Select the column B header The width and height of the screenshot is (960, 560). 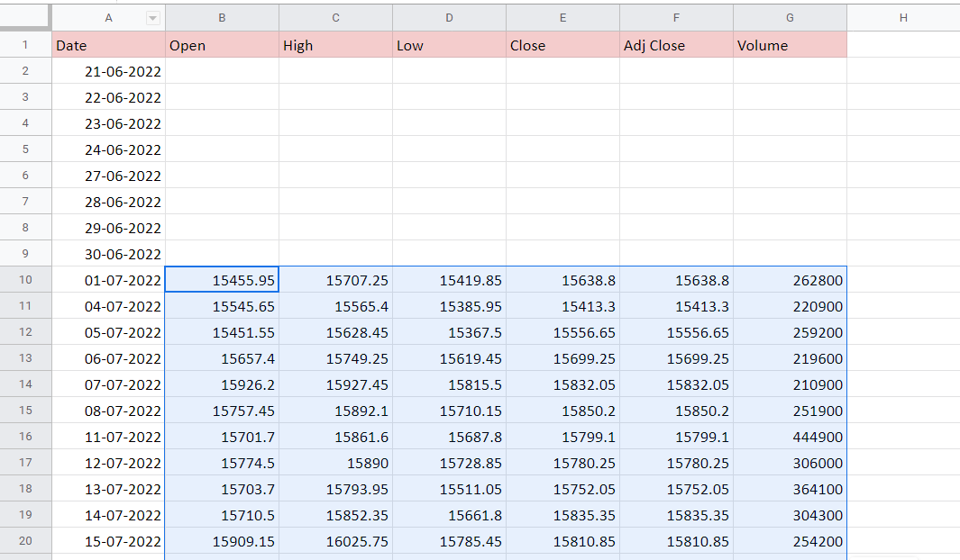222,18
